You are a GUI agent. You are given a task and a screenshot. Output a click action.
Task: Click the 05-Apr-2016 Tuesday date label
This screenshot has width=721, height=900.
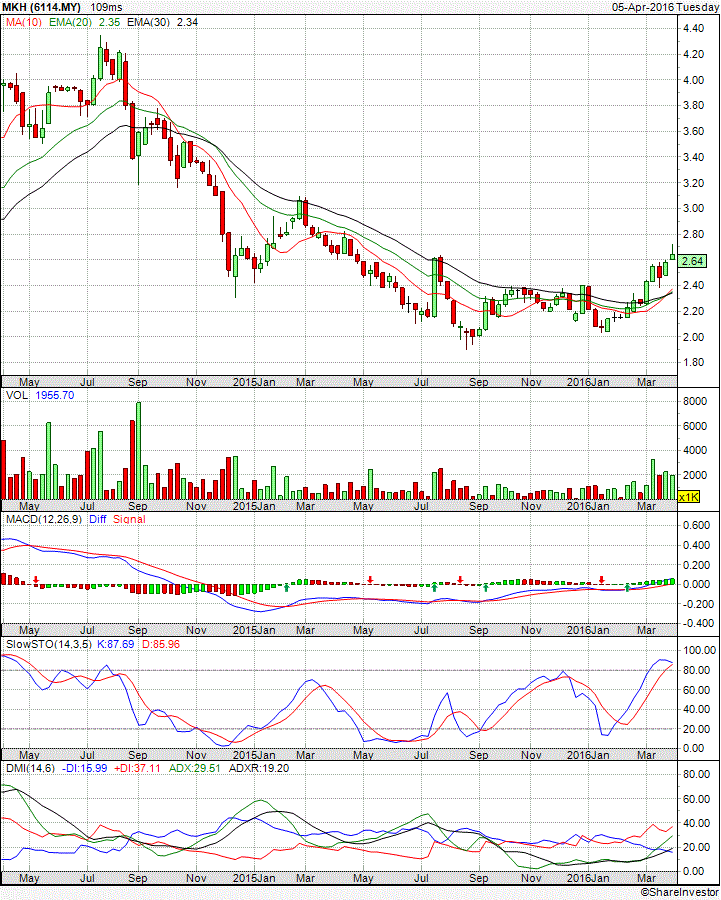coord(665,7)
